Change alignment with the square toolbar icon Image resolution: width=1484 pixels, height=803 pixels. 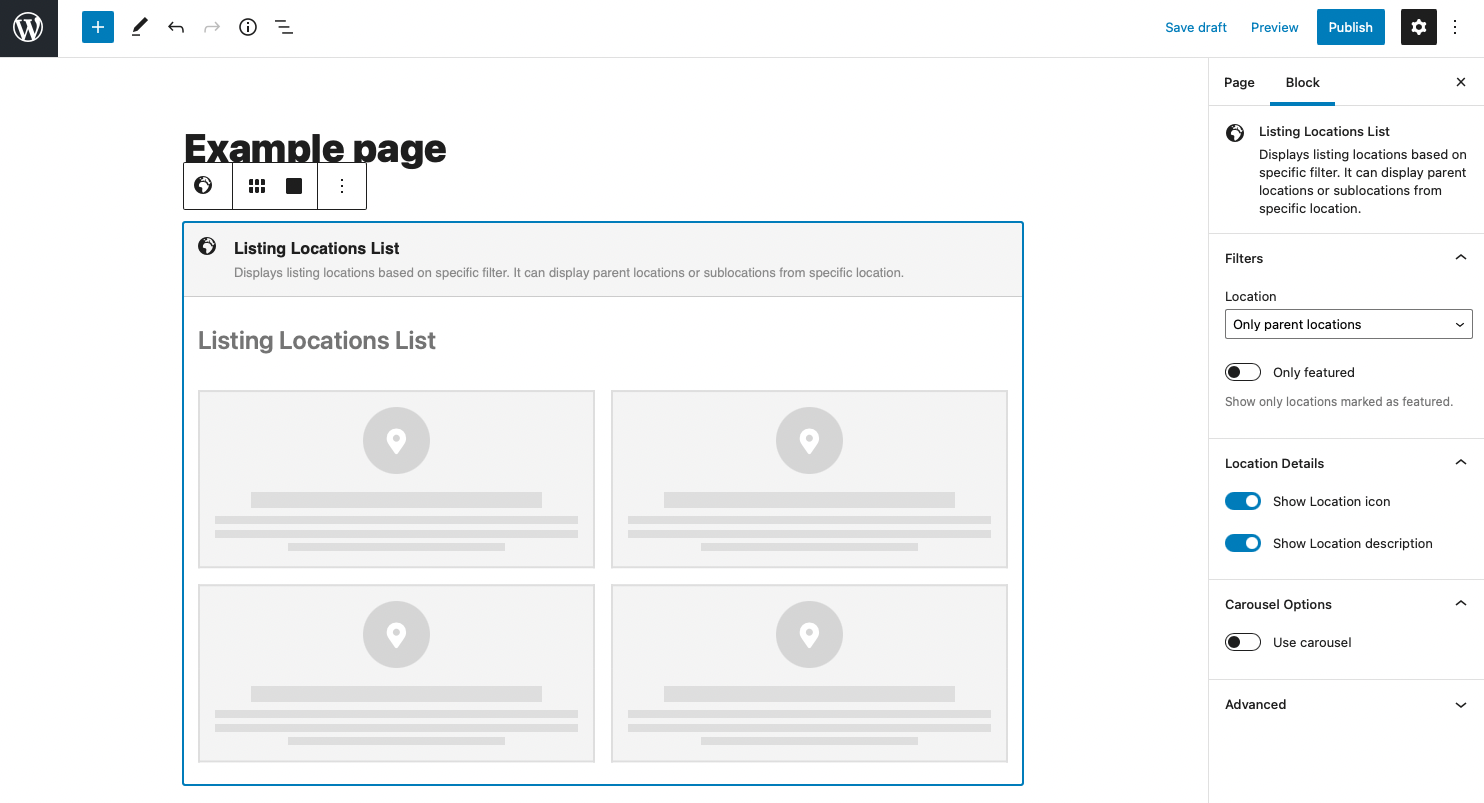click(x=294, y=186)
